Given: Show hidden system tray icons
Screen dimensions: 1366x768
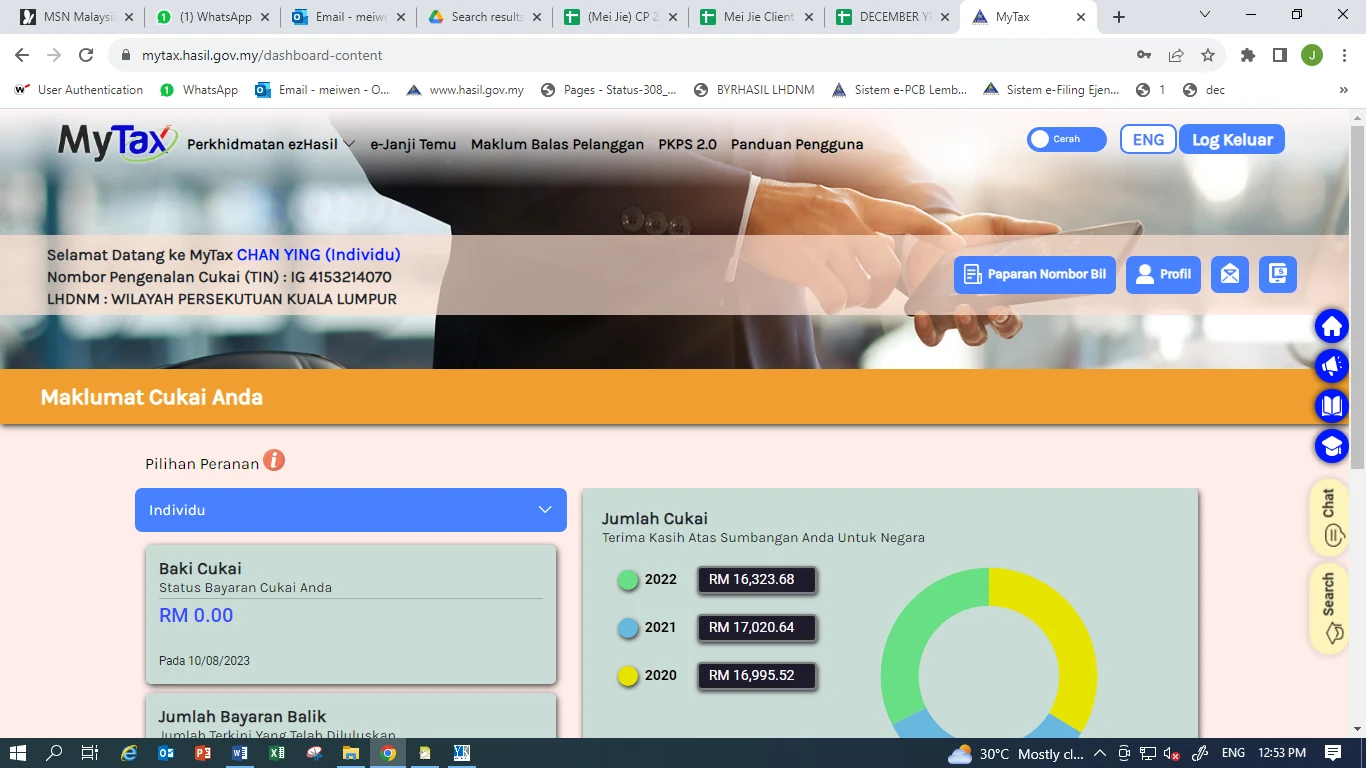Looking at the screenshot, I should coord(1100,753).
